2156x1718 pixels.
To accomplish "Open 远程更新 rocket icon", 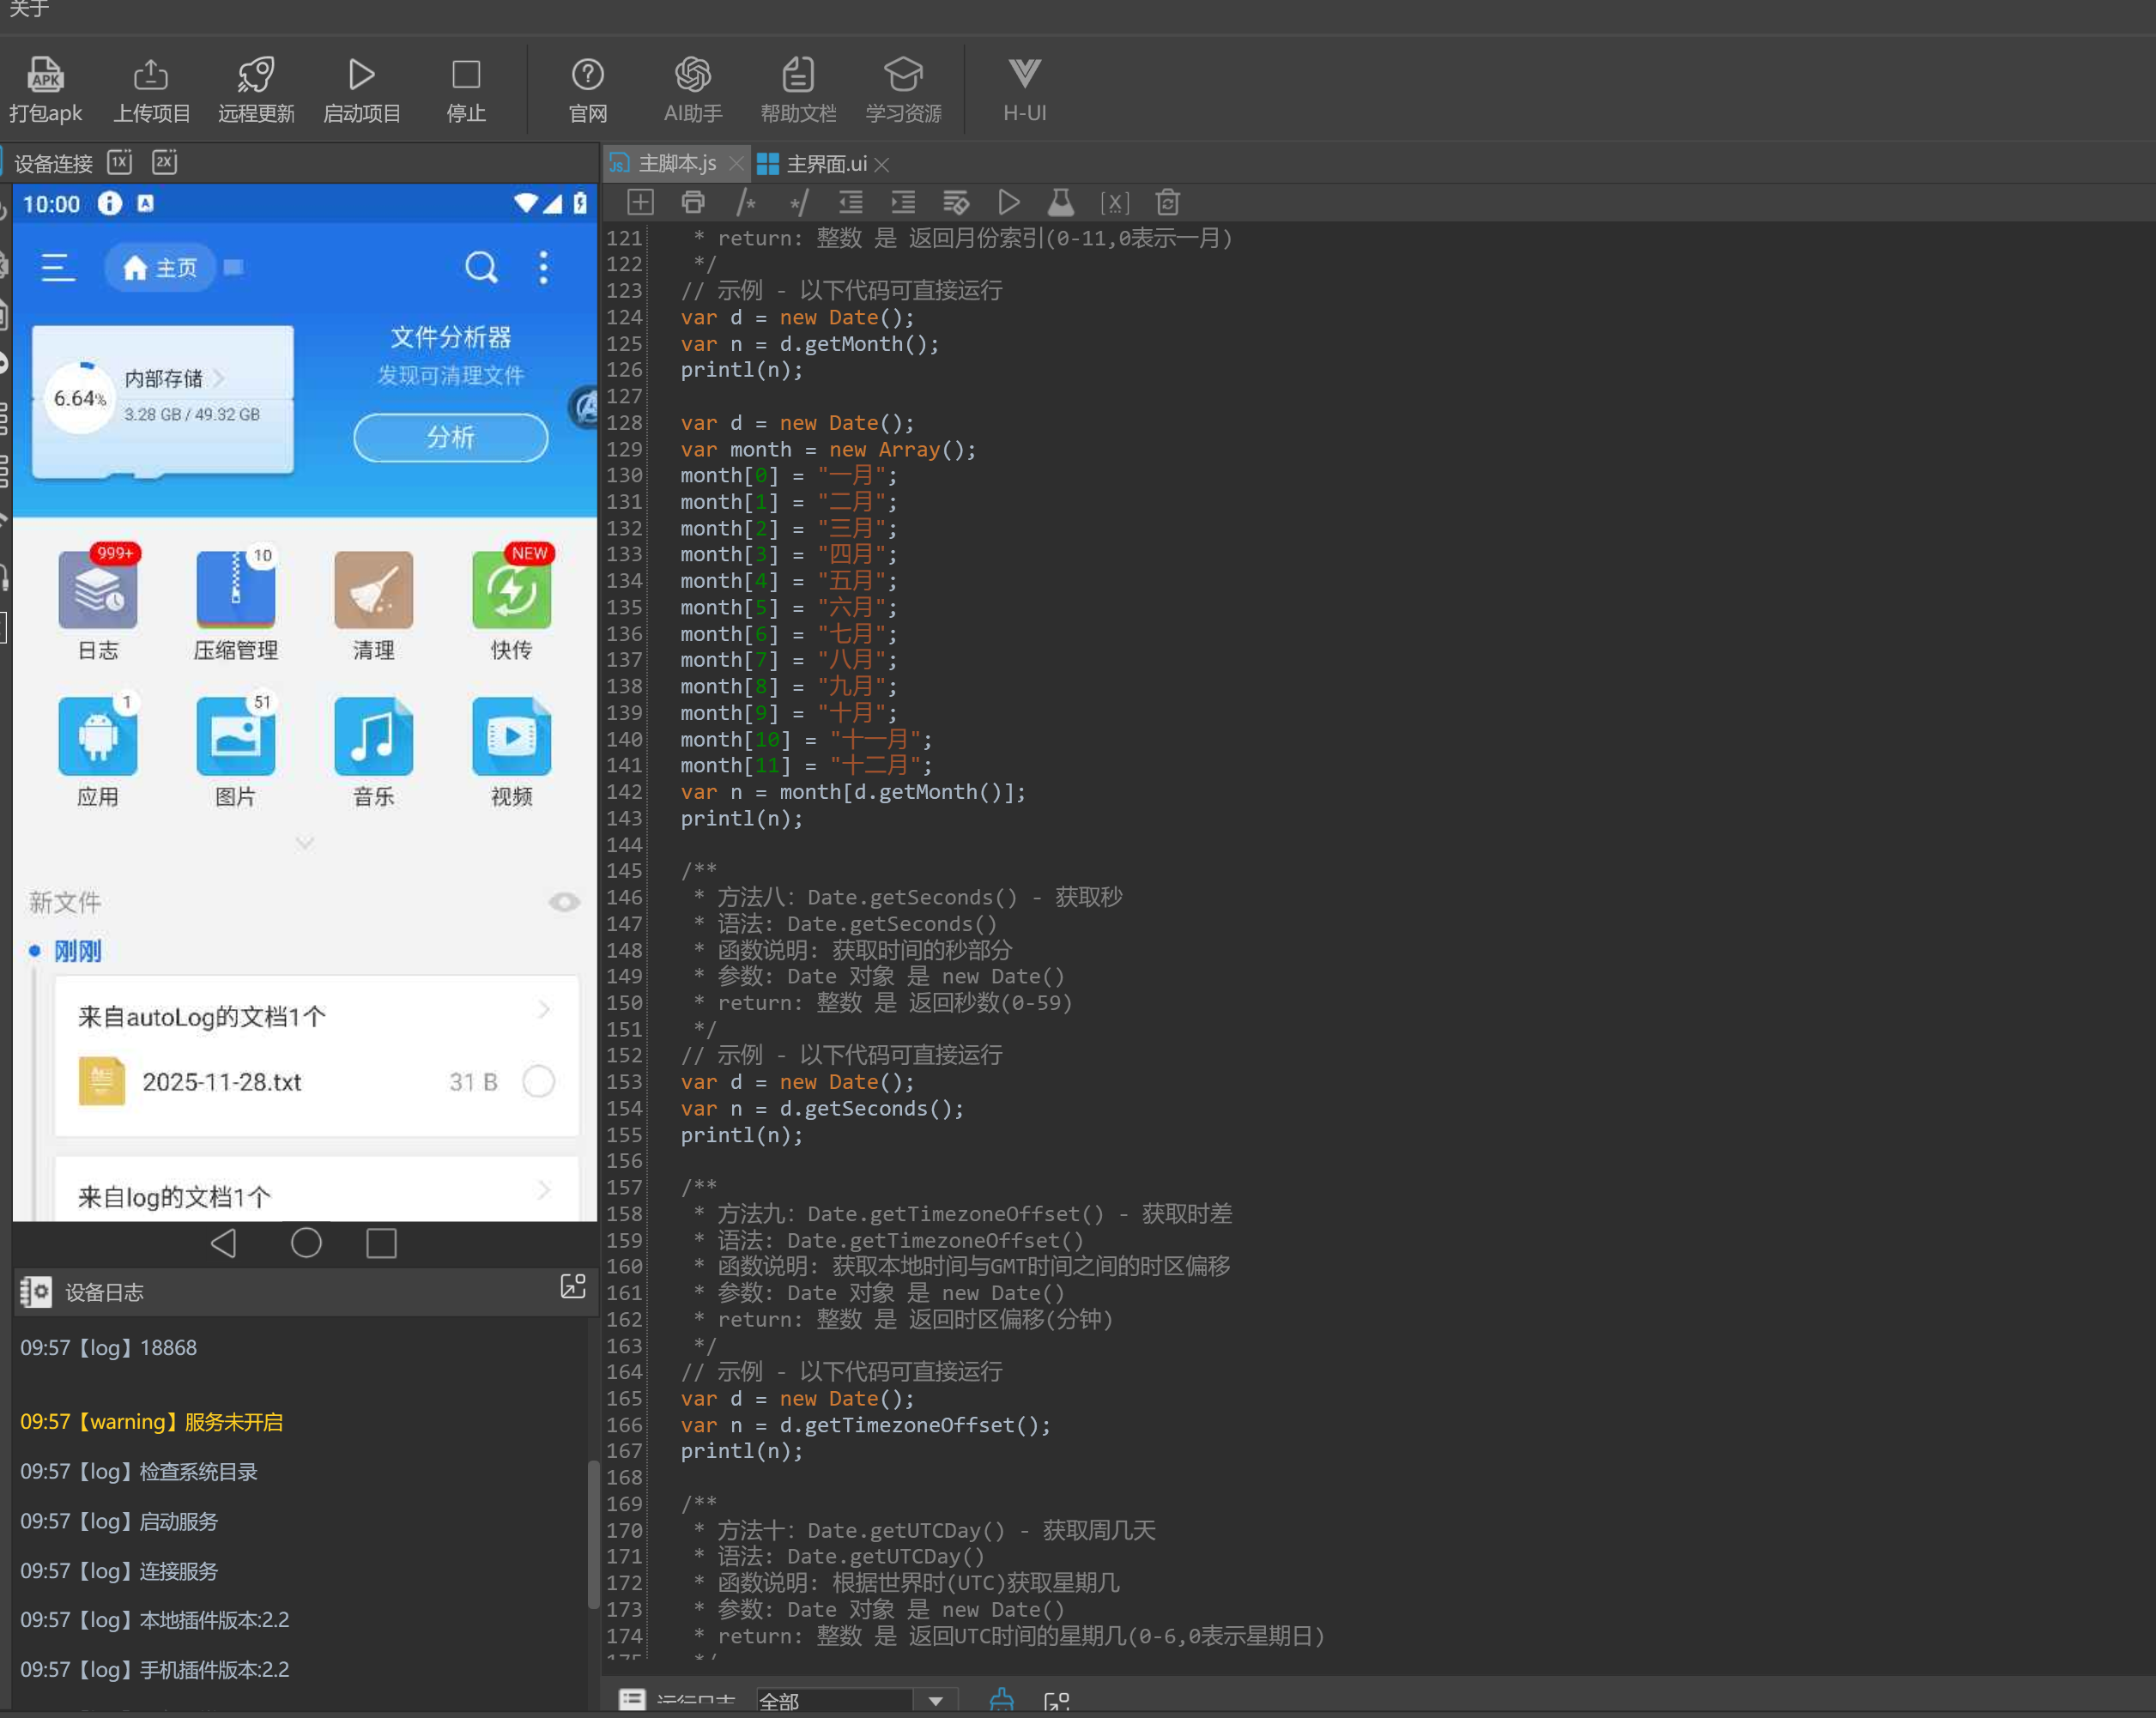I will pos(256,75).
